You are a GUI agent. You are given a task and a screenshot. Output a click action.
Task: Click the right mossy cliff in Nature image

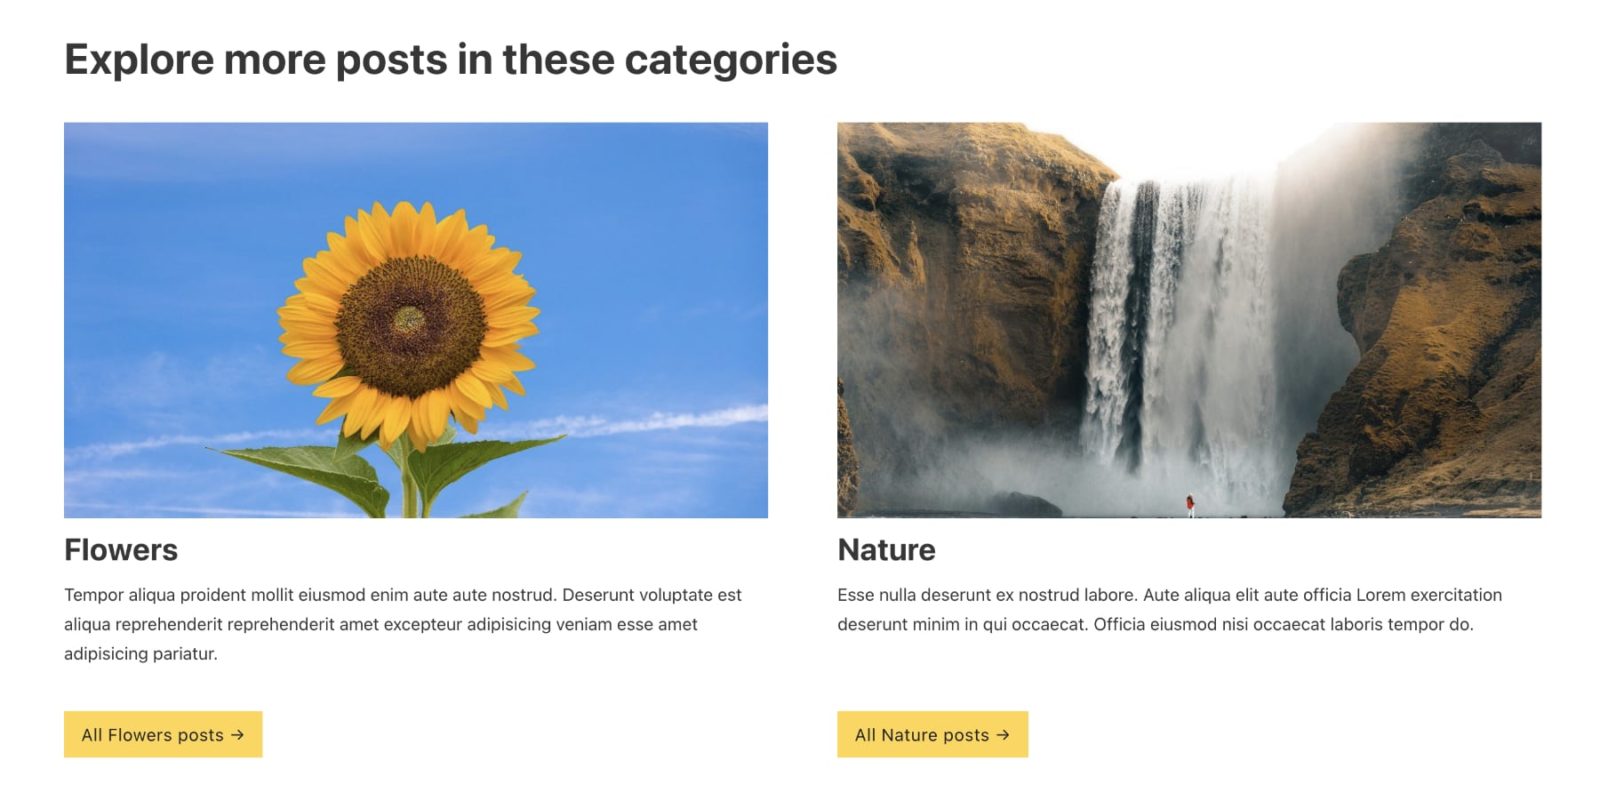[1440, 350]
